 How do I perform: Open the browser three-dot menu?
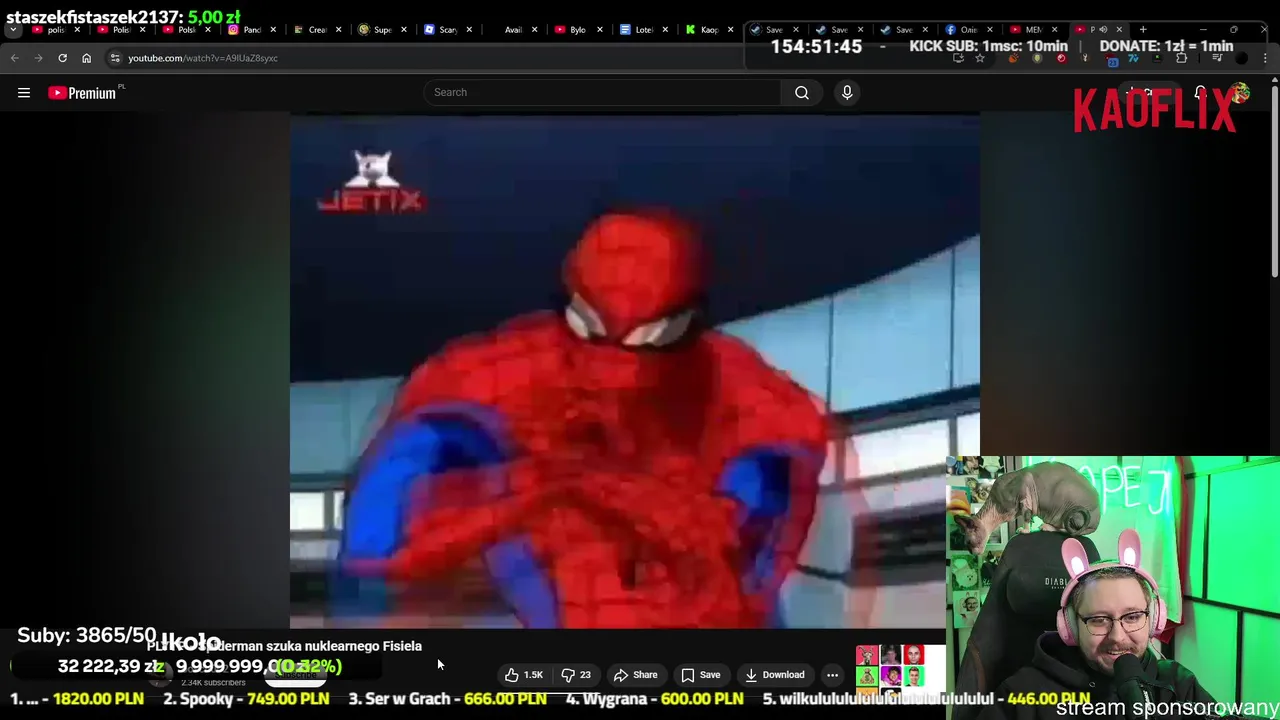click(x=1266, y=58)
